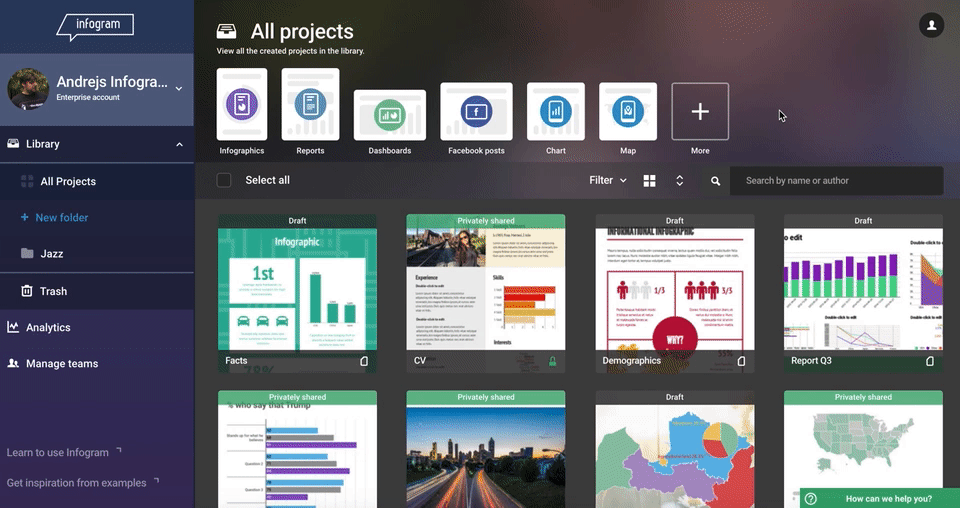The height and width of the screenshot is (508, 960).
Task: Click the Andrejs account avatar photo
Action: [28, 89]
